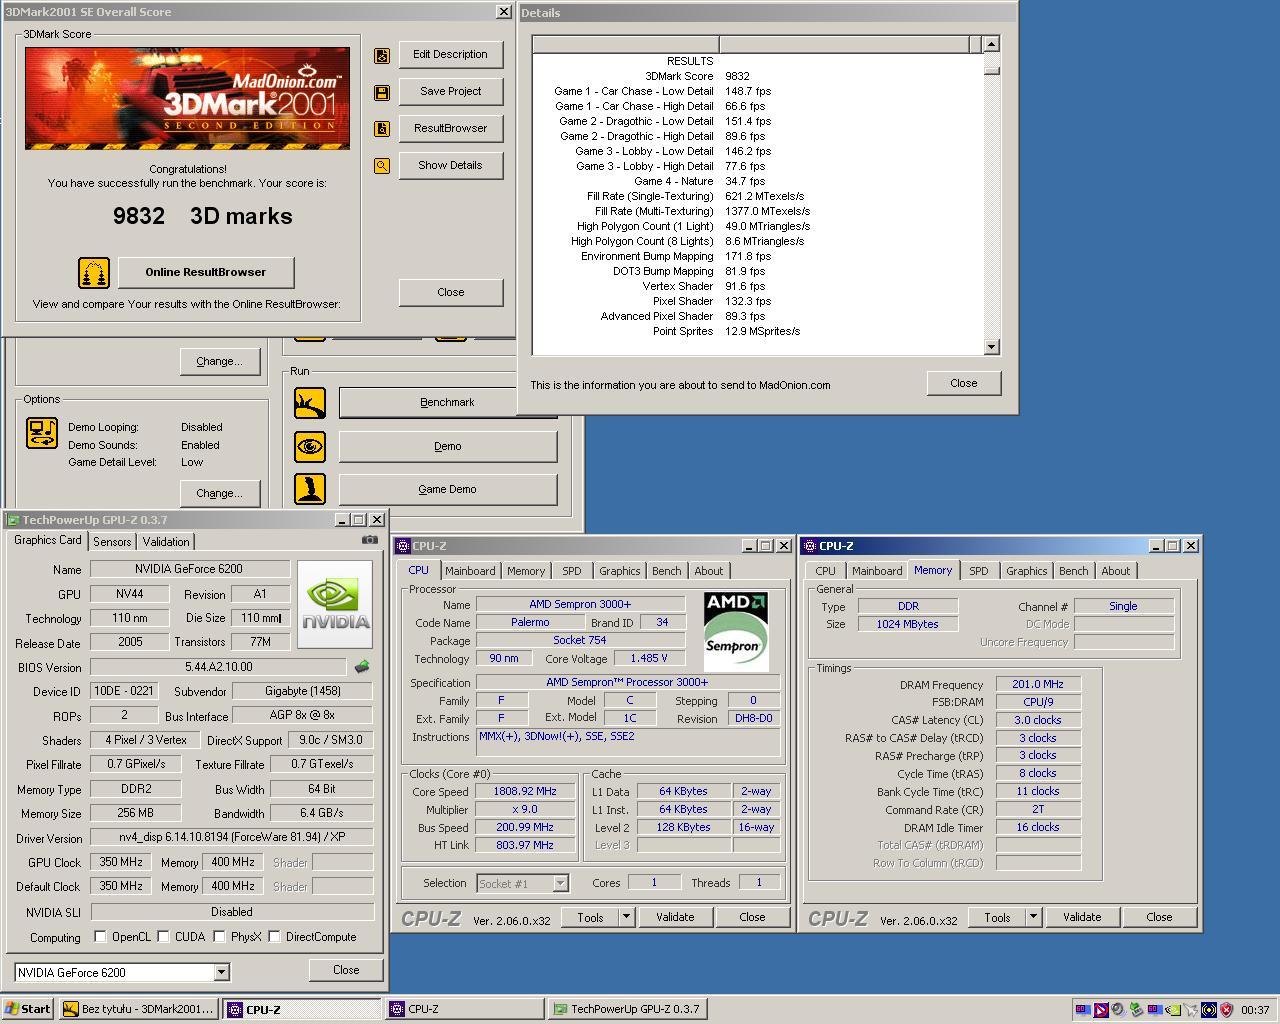The width and height of the screenshot is (1280, 1024).
Task: Click the yellow icon beside the Benchmark button
Action: [x=310, y=403]
